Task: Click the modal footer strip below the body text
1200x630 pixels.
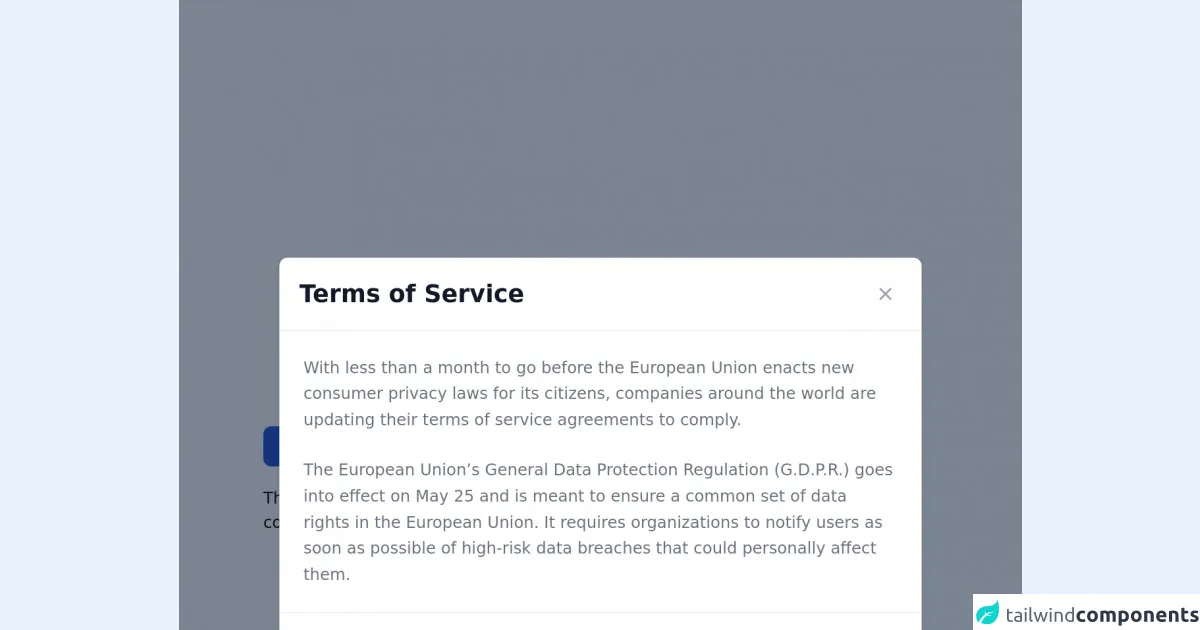Action: [600, 621]
